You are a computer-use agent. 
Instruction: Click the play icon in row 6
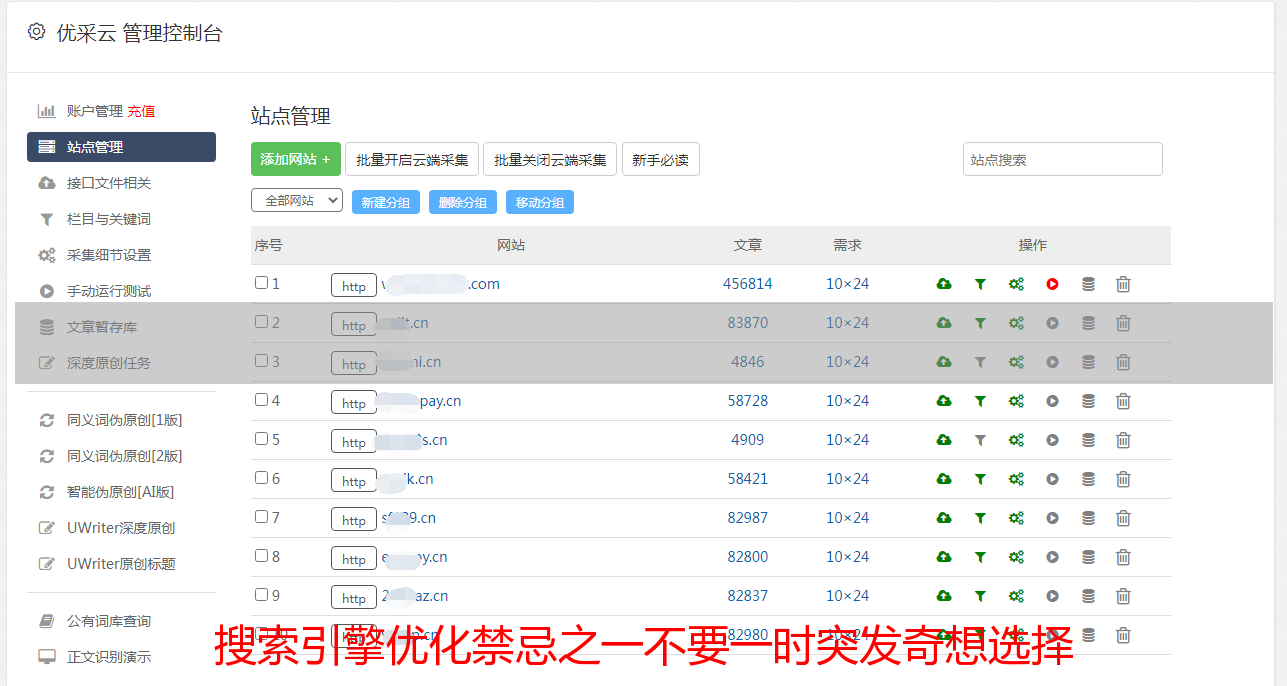coord(1052,479)
